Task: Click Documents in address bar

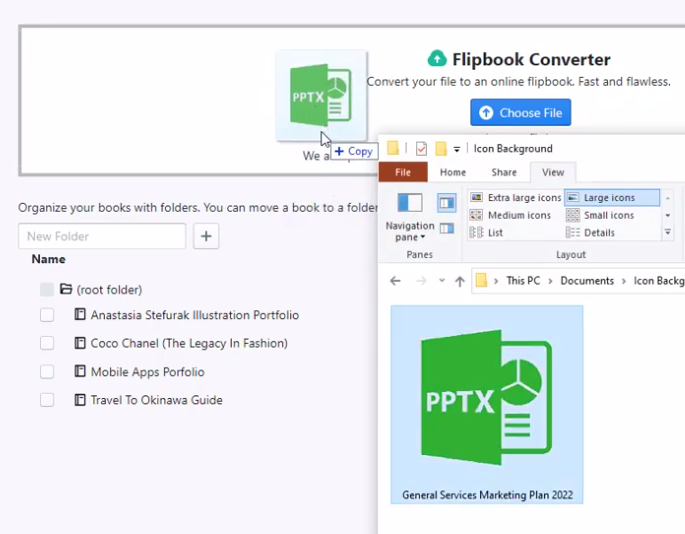Action: tap(587, 281)
